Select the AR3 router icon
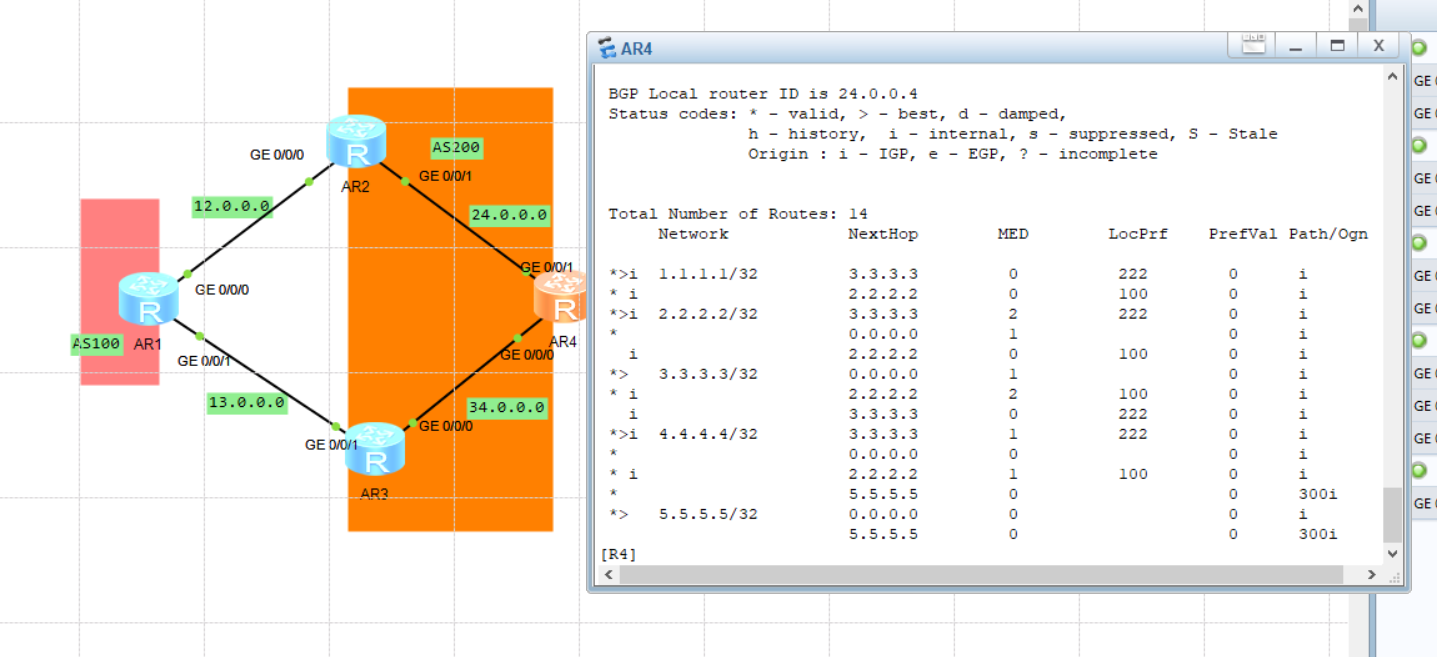 376,452
